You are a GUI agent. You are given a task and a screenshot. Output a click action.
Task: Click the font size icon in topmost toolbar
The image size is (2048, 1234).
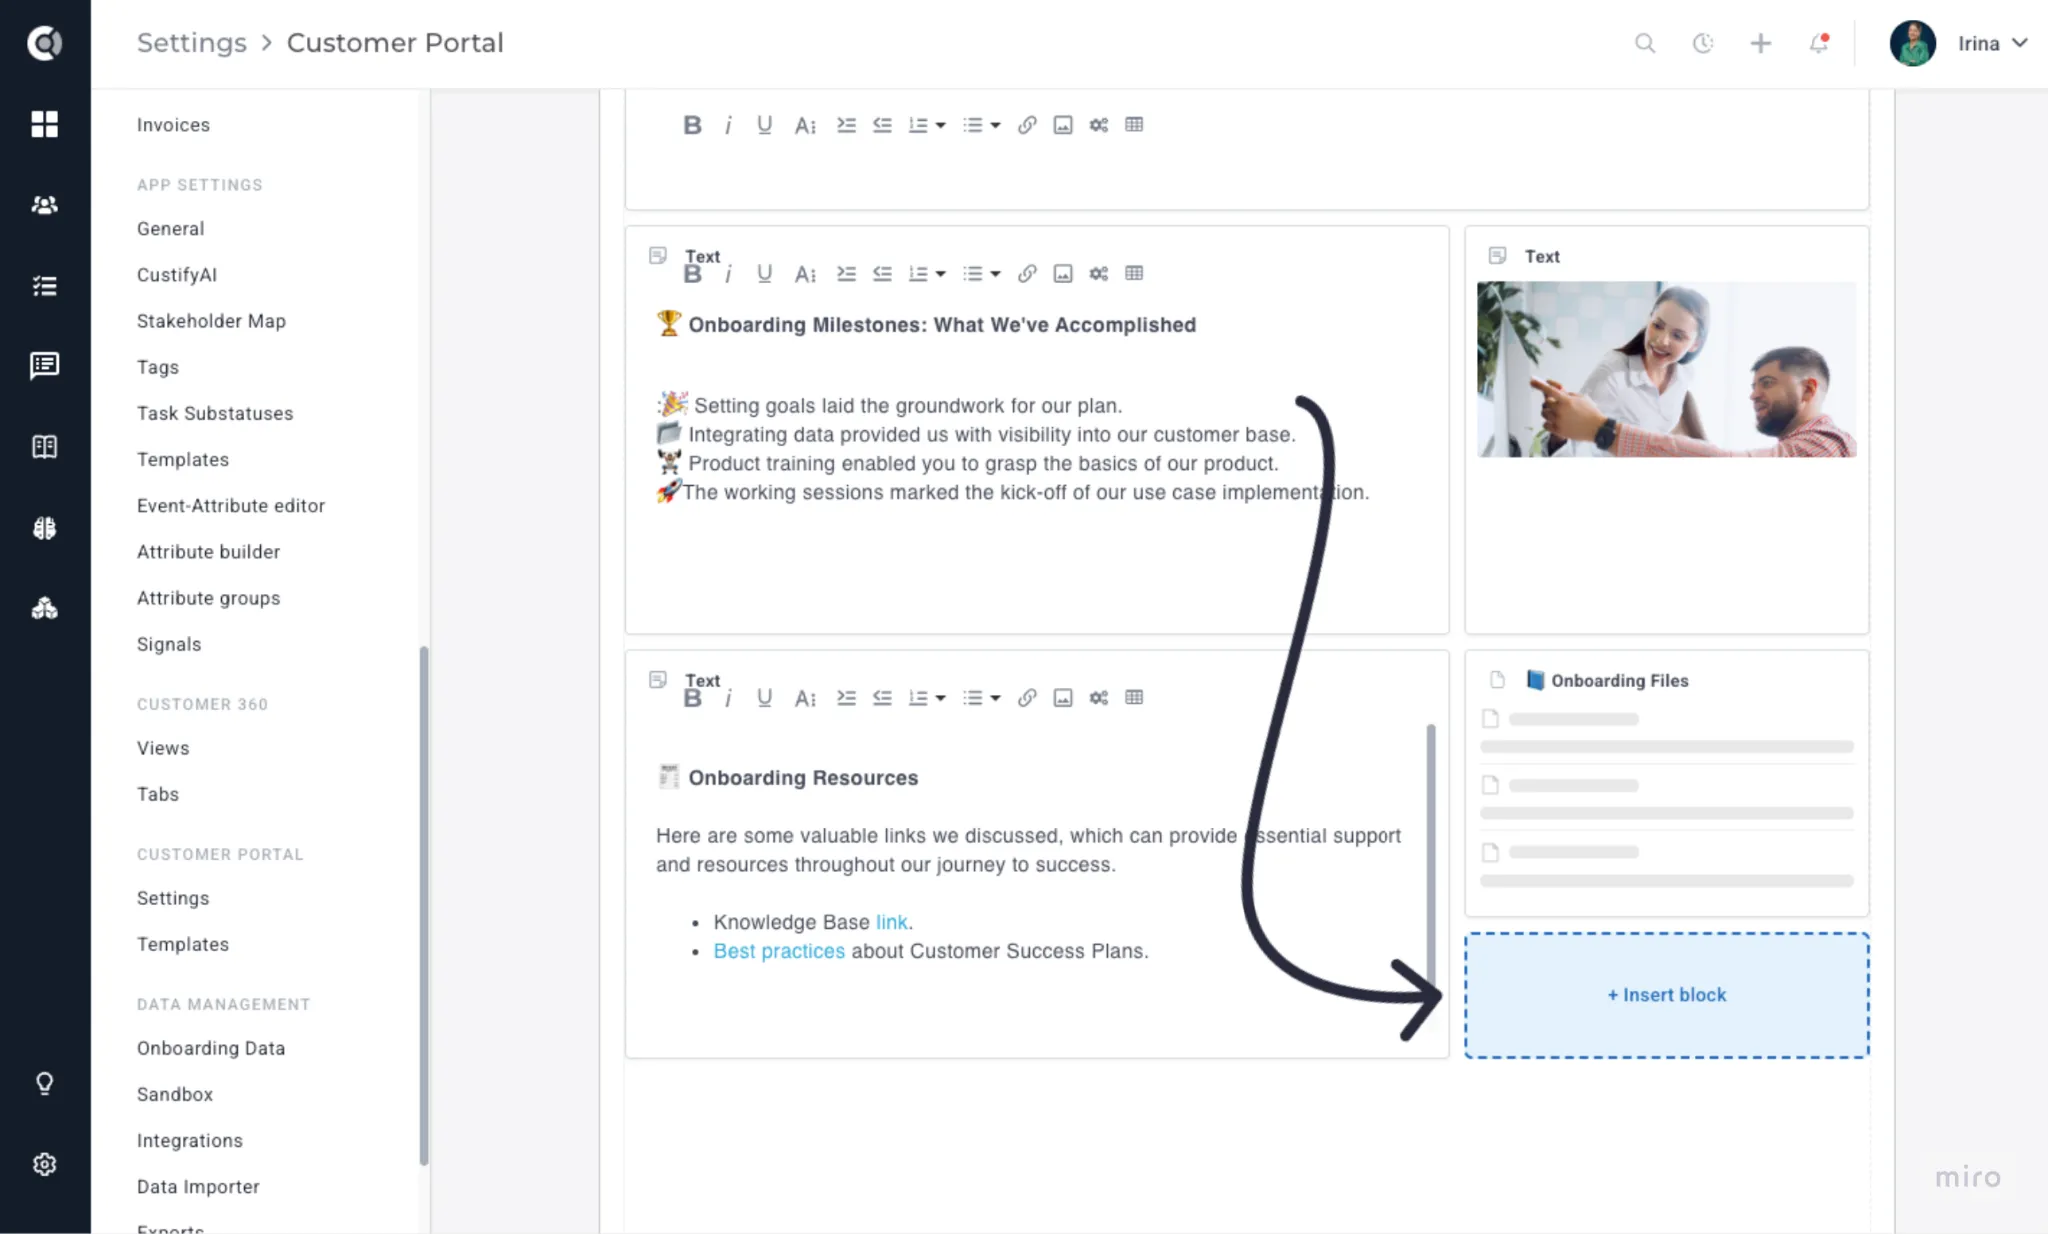[805, 125]
